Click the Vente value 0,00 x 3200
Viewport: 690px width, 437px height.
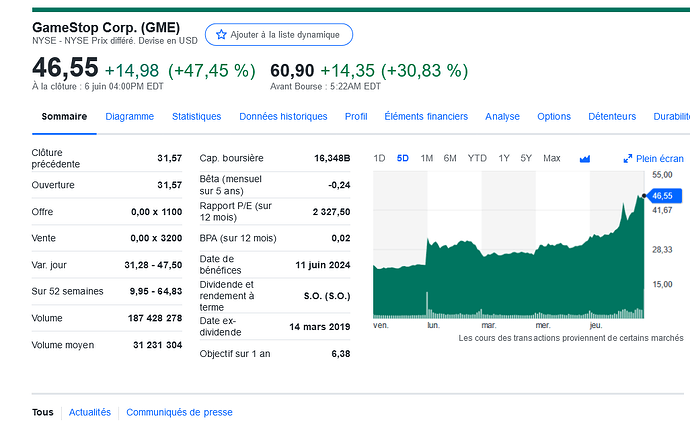(156, 238)
